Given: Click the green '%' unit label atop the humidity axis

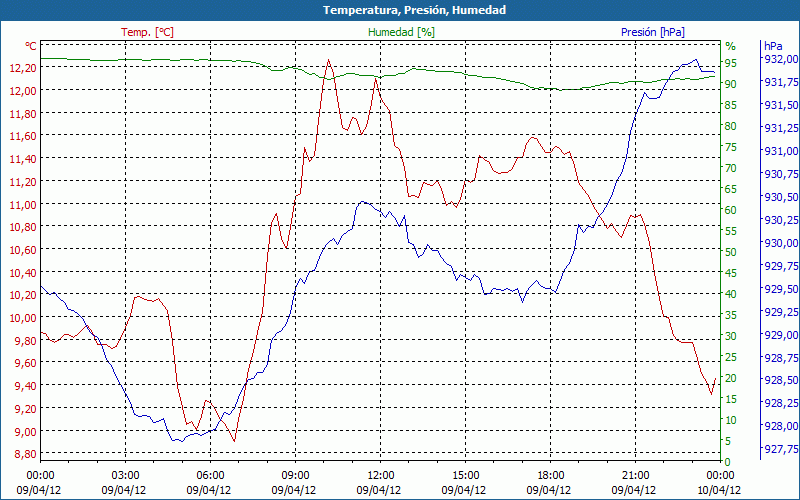Looking at the screenshot, I should click(731, 46).
